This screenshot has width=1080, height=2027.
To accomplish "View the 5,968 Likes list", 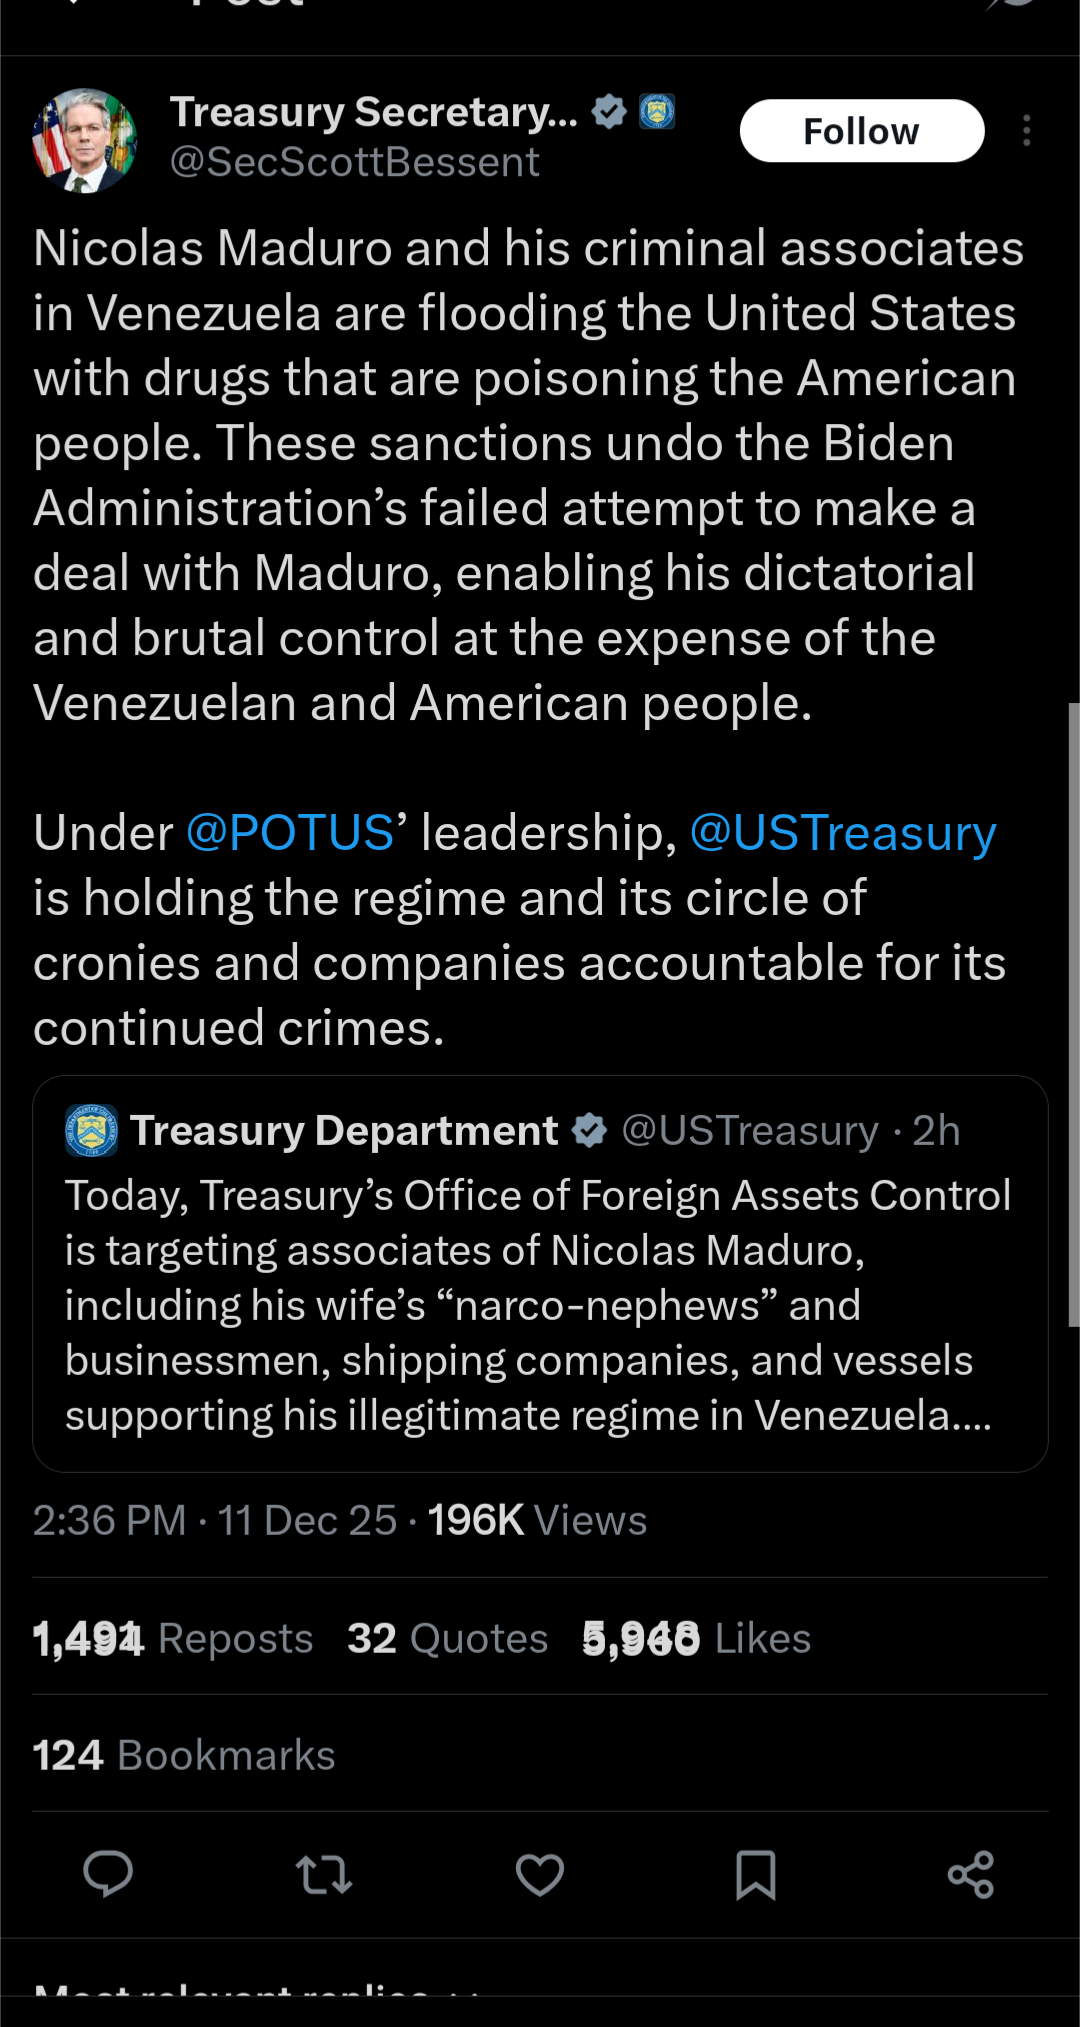I will pyautogui.click(x=696, y=1639).
